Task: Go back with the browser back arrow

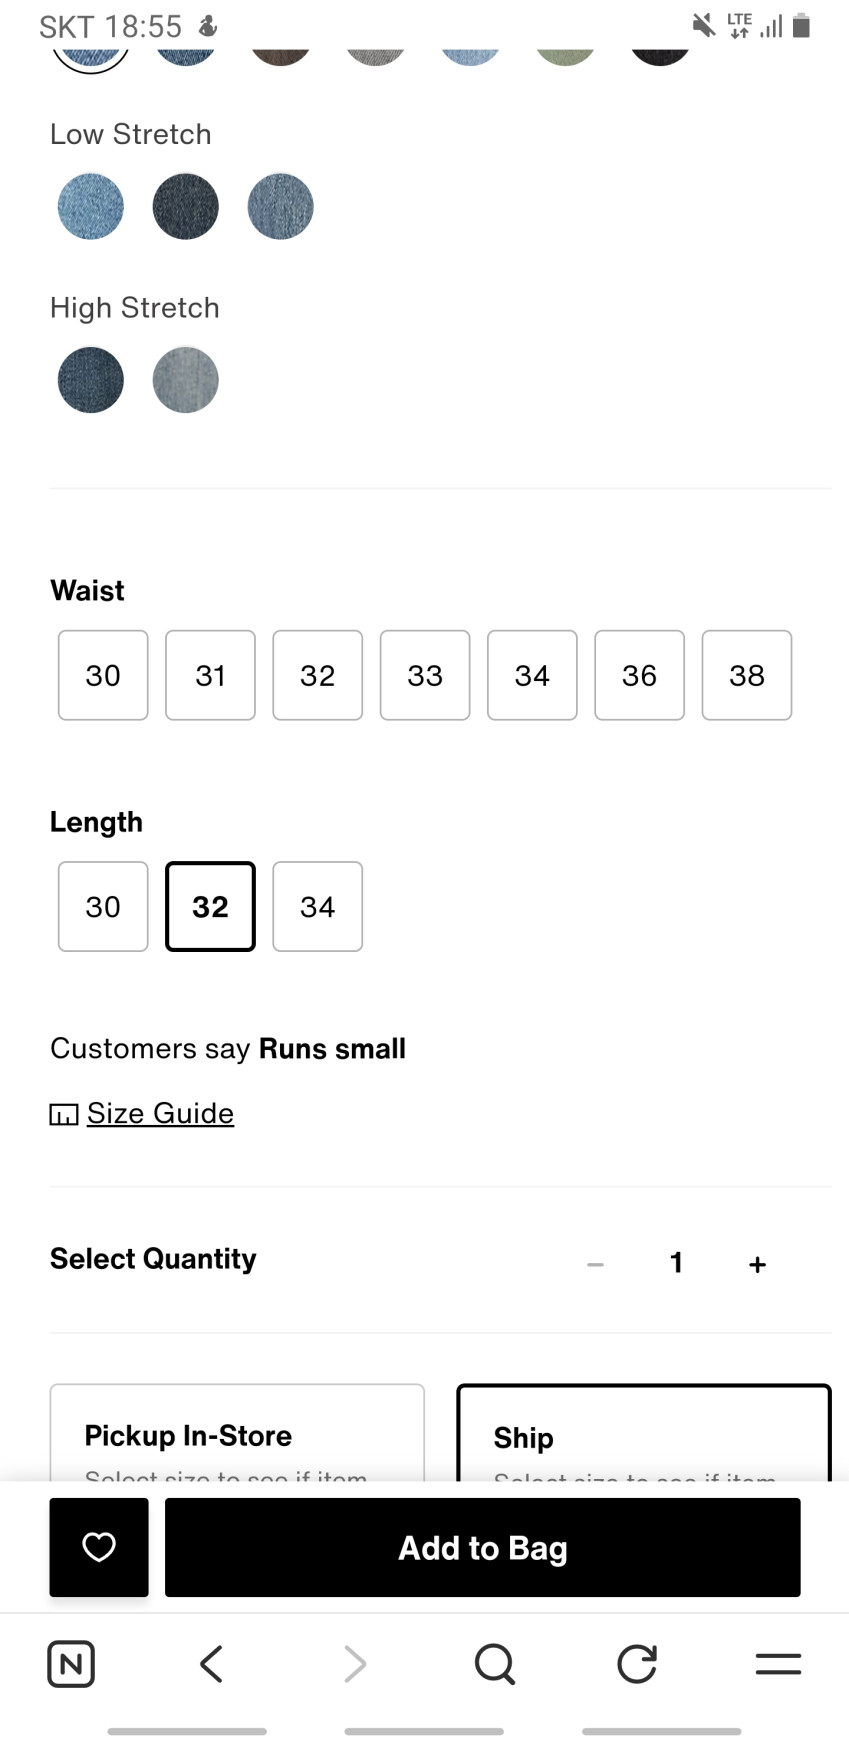Action: [211, 1664]
